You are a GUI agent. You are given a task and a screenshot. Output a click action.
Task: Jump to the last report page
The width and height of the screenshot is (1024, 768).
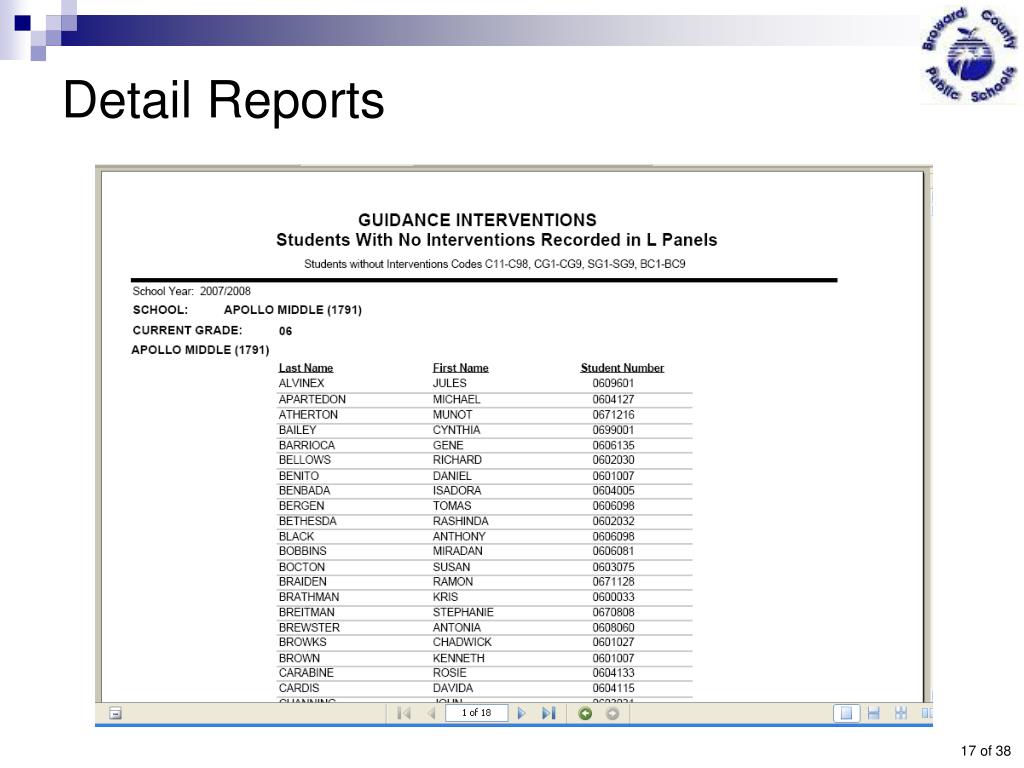pyautogui.click(x=549, y=713)
